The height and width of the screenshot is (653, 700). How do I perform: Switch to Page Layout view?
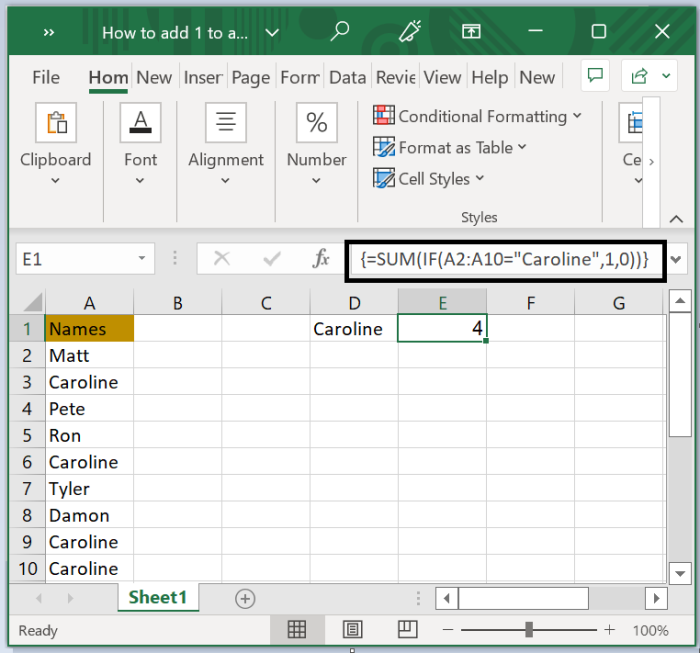352,630
